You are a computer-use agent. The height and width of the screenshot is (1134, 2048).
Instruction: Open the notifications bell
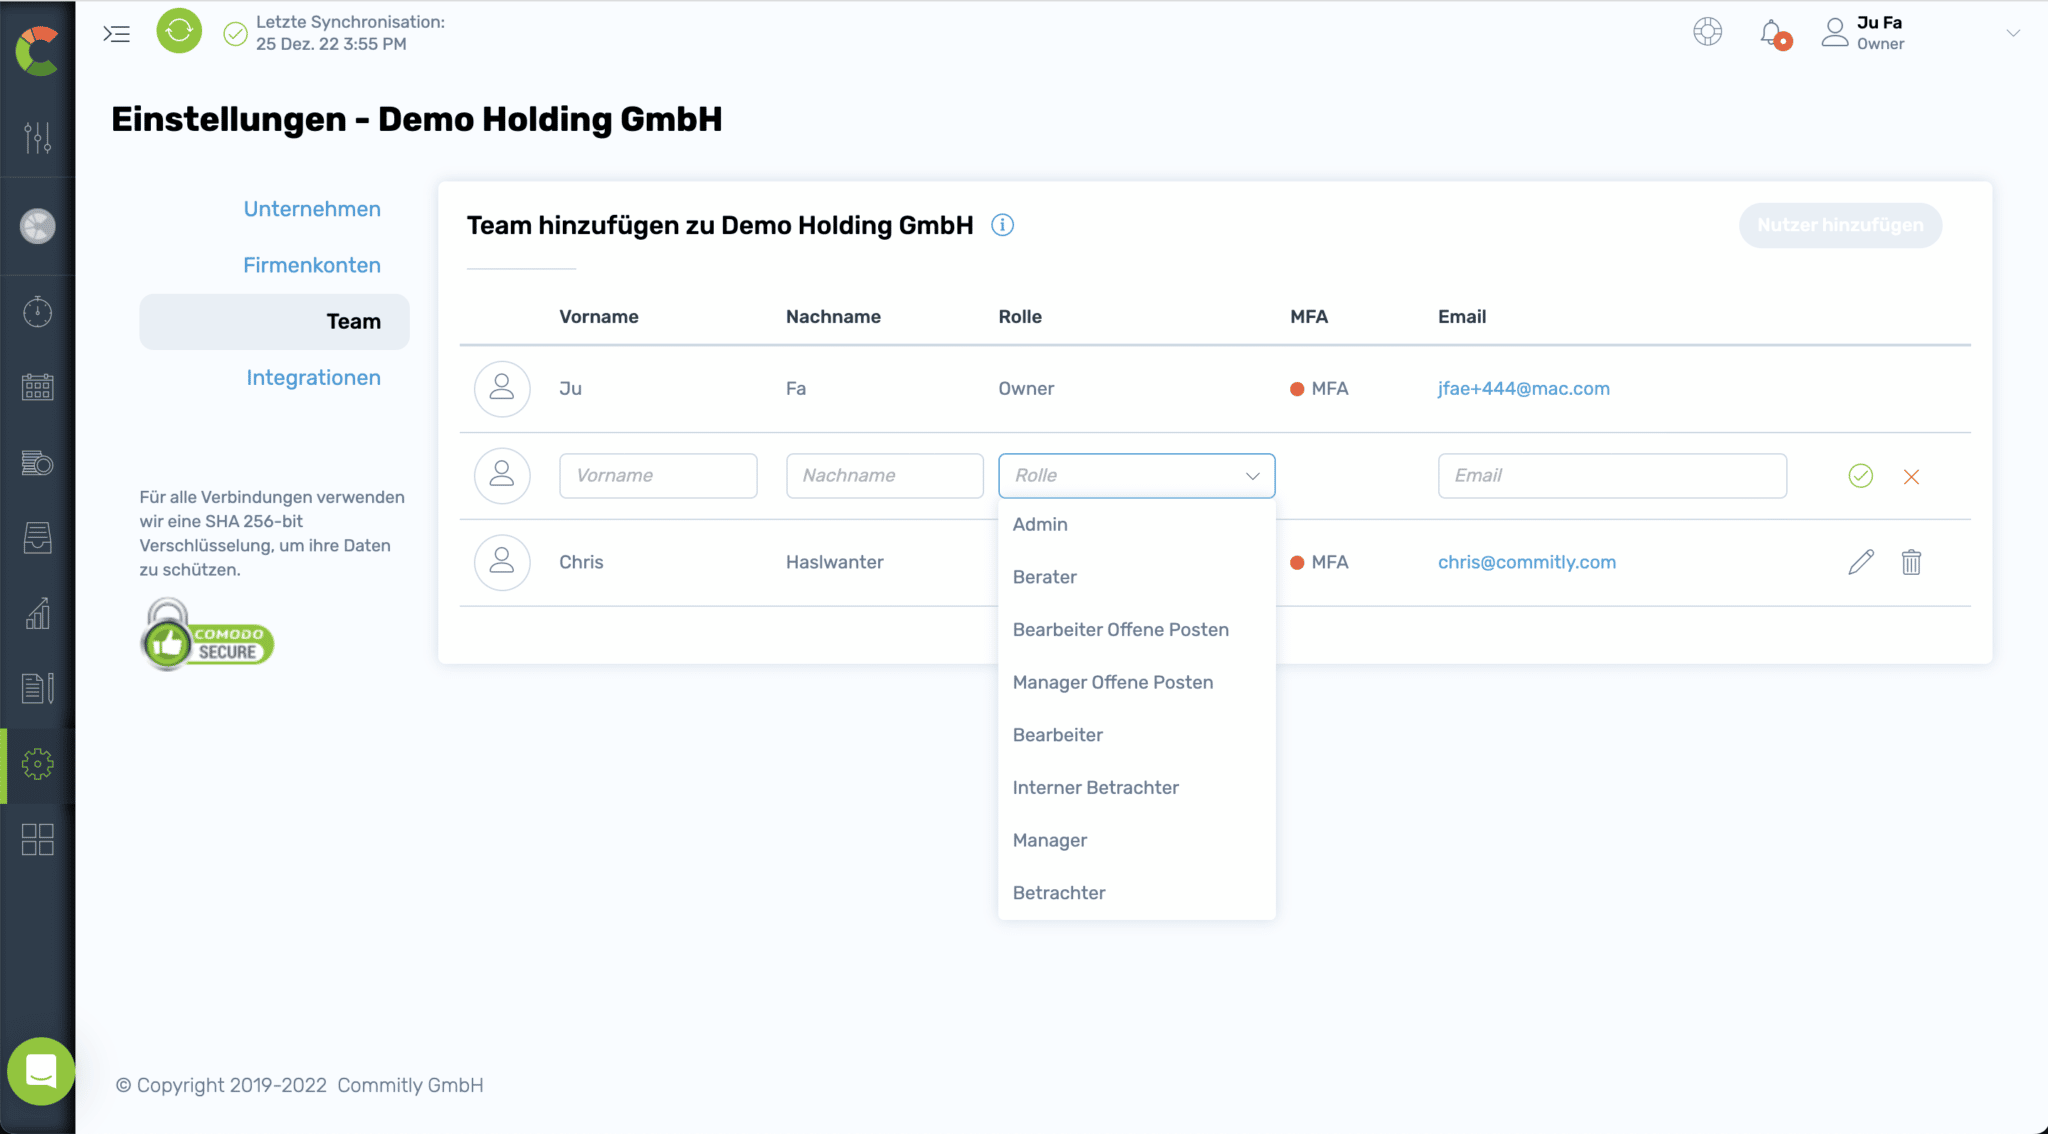1772,33
